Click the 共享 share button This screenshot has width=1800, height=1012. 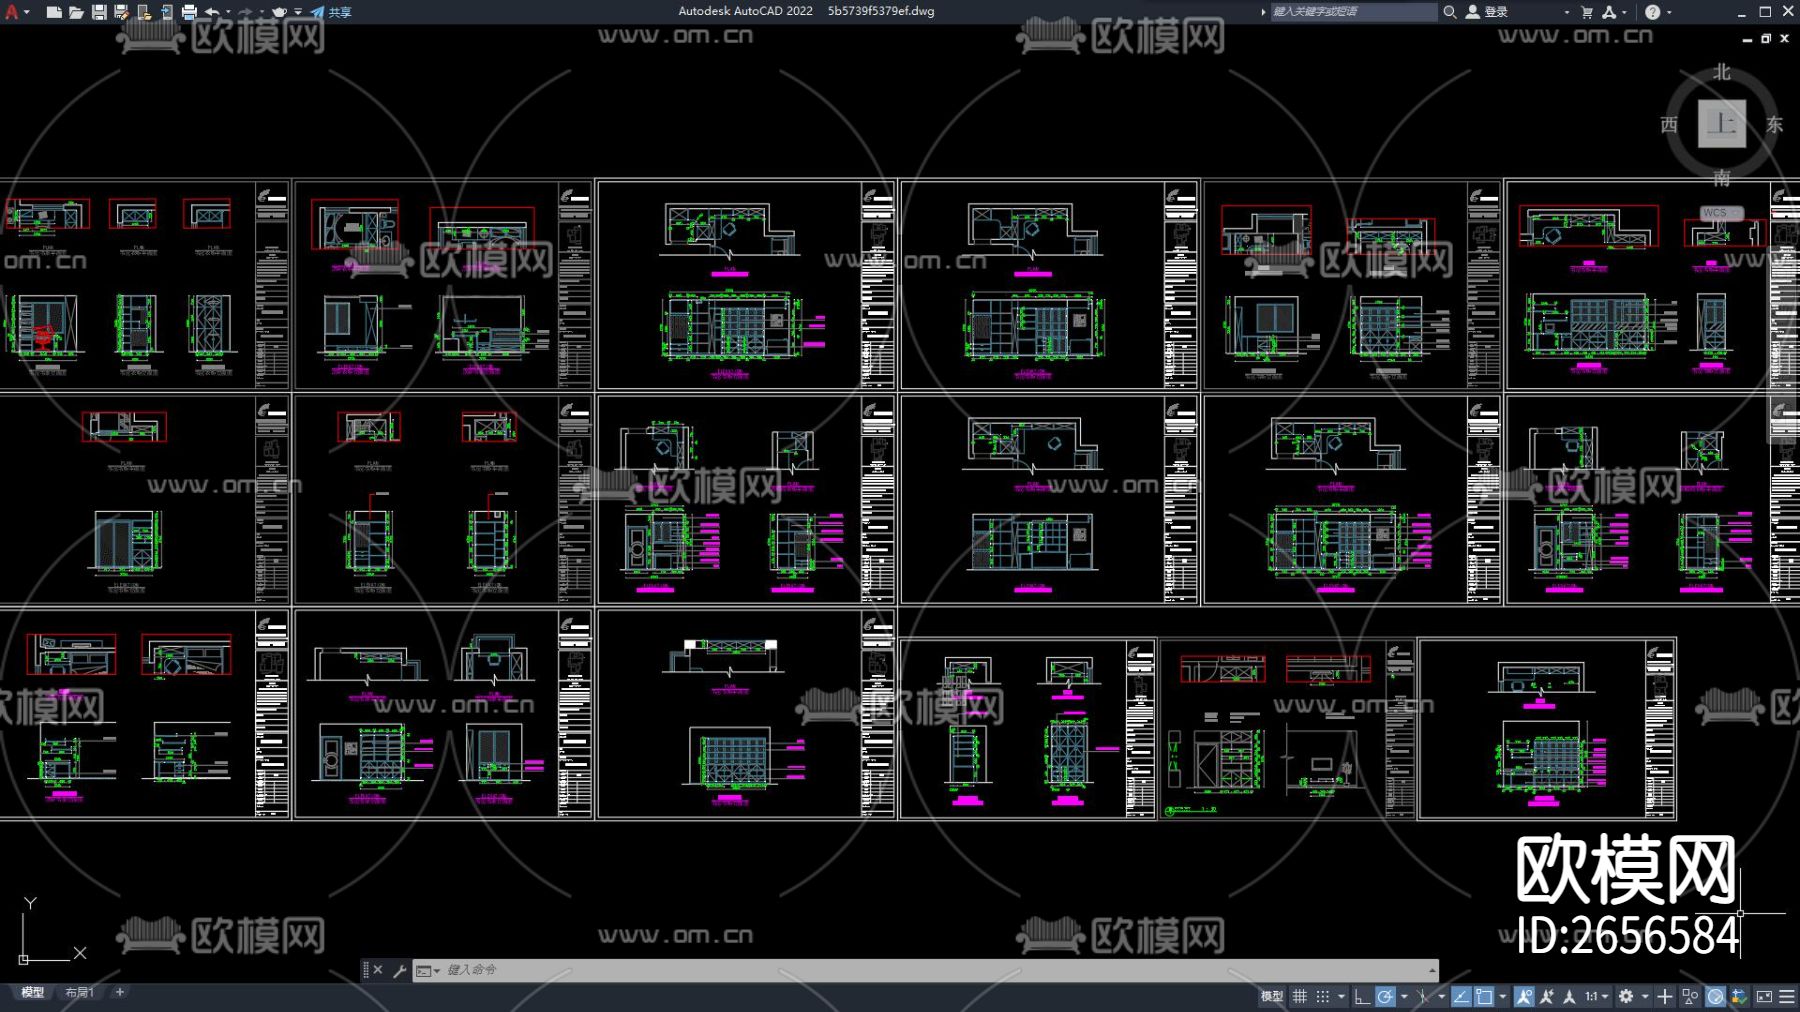[x=331, y=12]
